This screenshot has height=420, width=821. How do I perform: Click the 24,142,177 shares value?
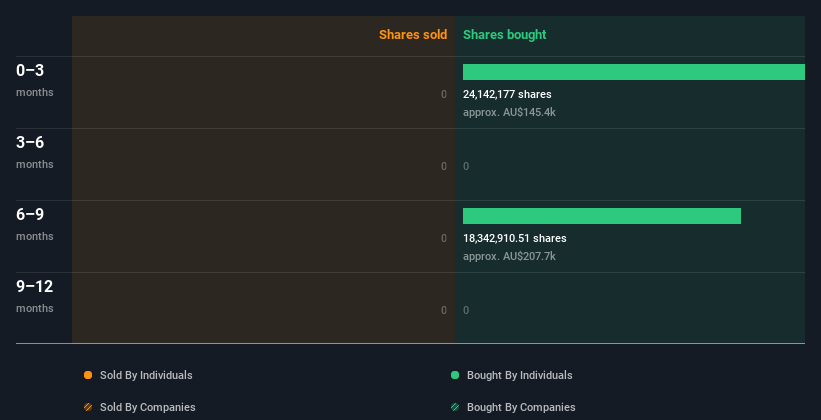(x=507, y=94)
